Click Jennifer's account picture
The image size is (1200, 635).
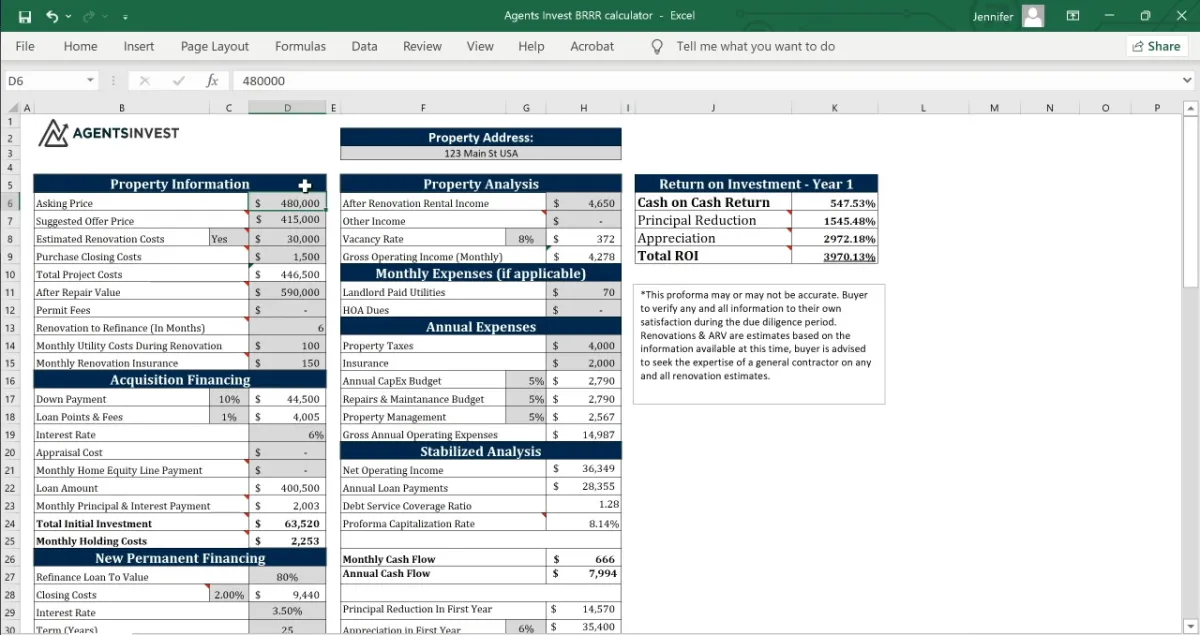click(1034, 16)
